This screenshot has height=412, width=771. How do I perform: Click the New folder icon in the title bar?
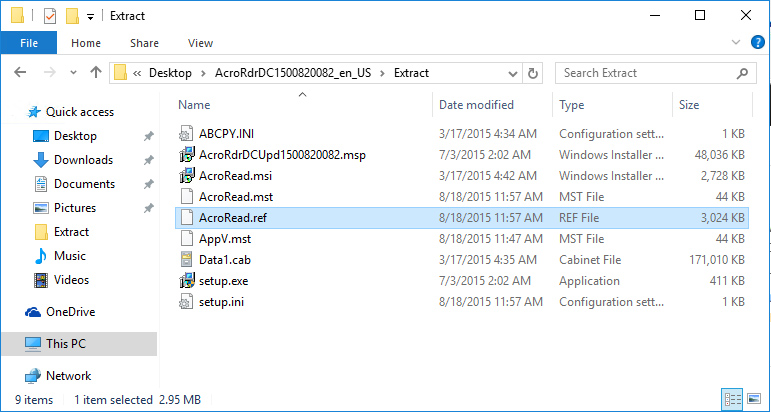pyautogui.click(x=72, y=16)
